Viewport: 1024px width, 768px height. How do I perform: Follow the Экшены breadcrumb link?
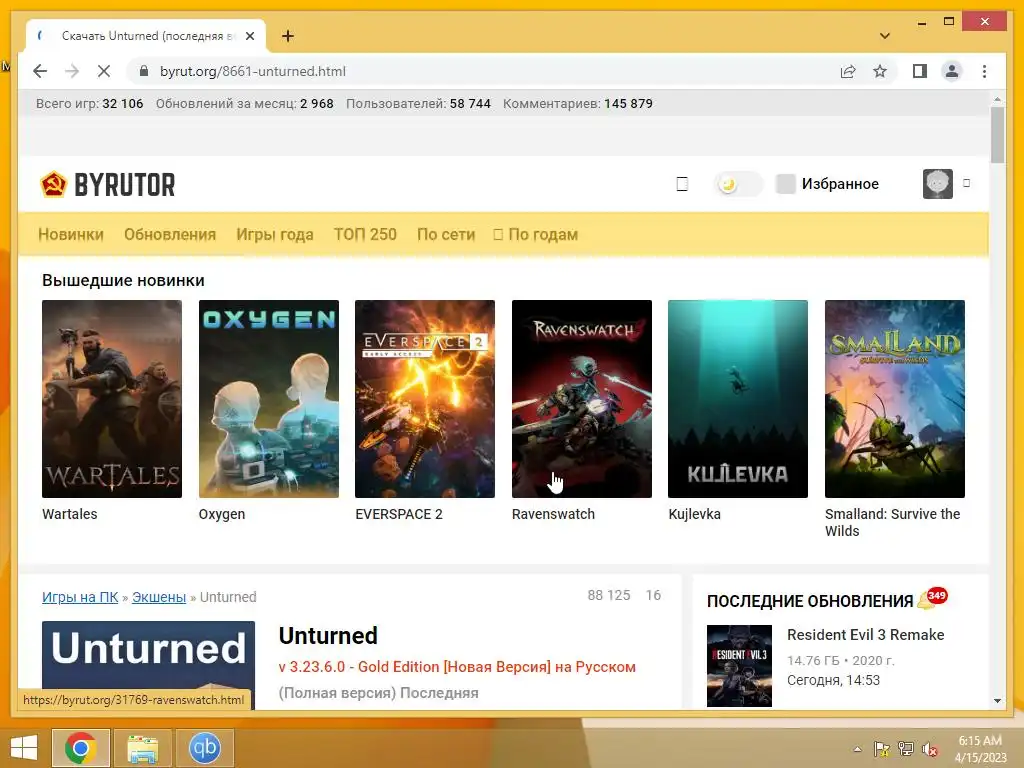pyautogui.click(x=159, y=597)
